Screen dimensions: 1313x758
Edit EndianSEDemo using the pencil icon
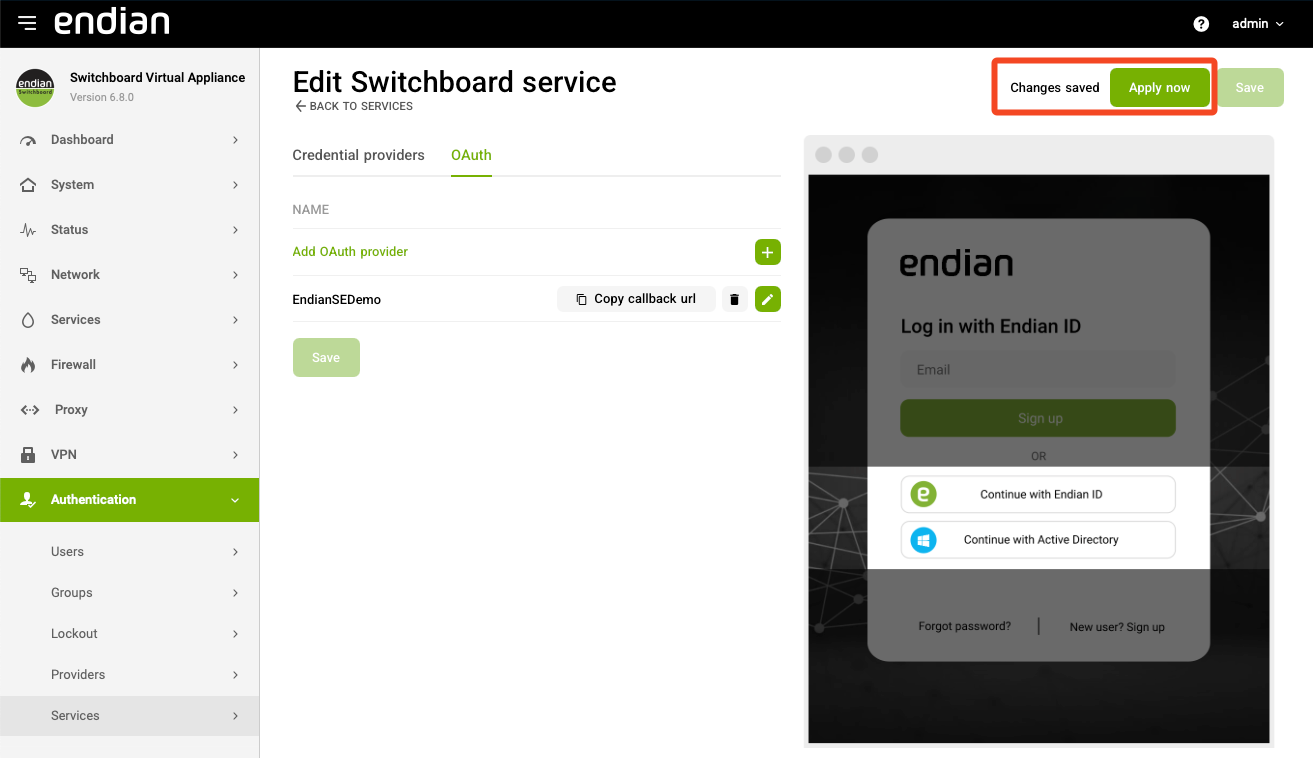tap(767, 299)
